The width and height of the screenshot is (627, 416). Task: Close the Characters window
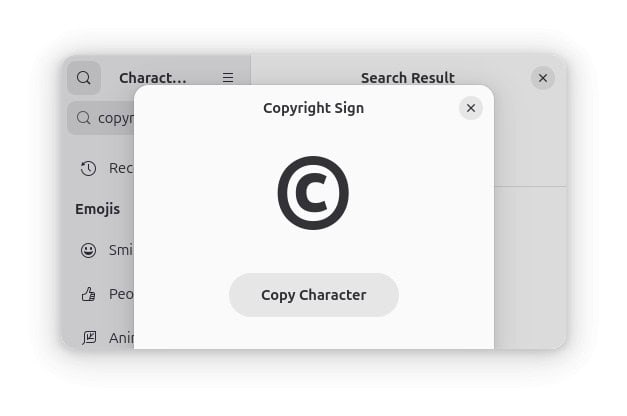[x=542, y=78]
